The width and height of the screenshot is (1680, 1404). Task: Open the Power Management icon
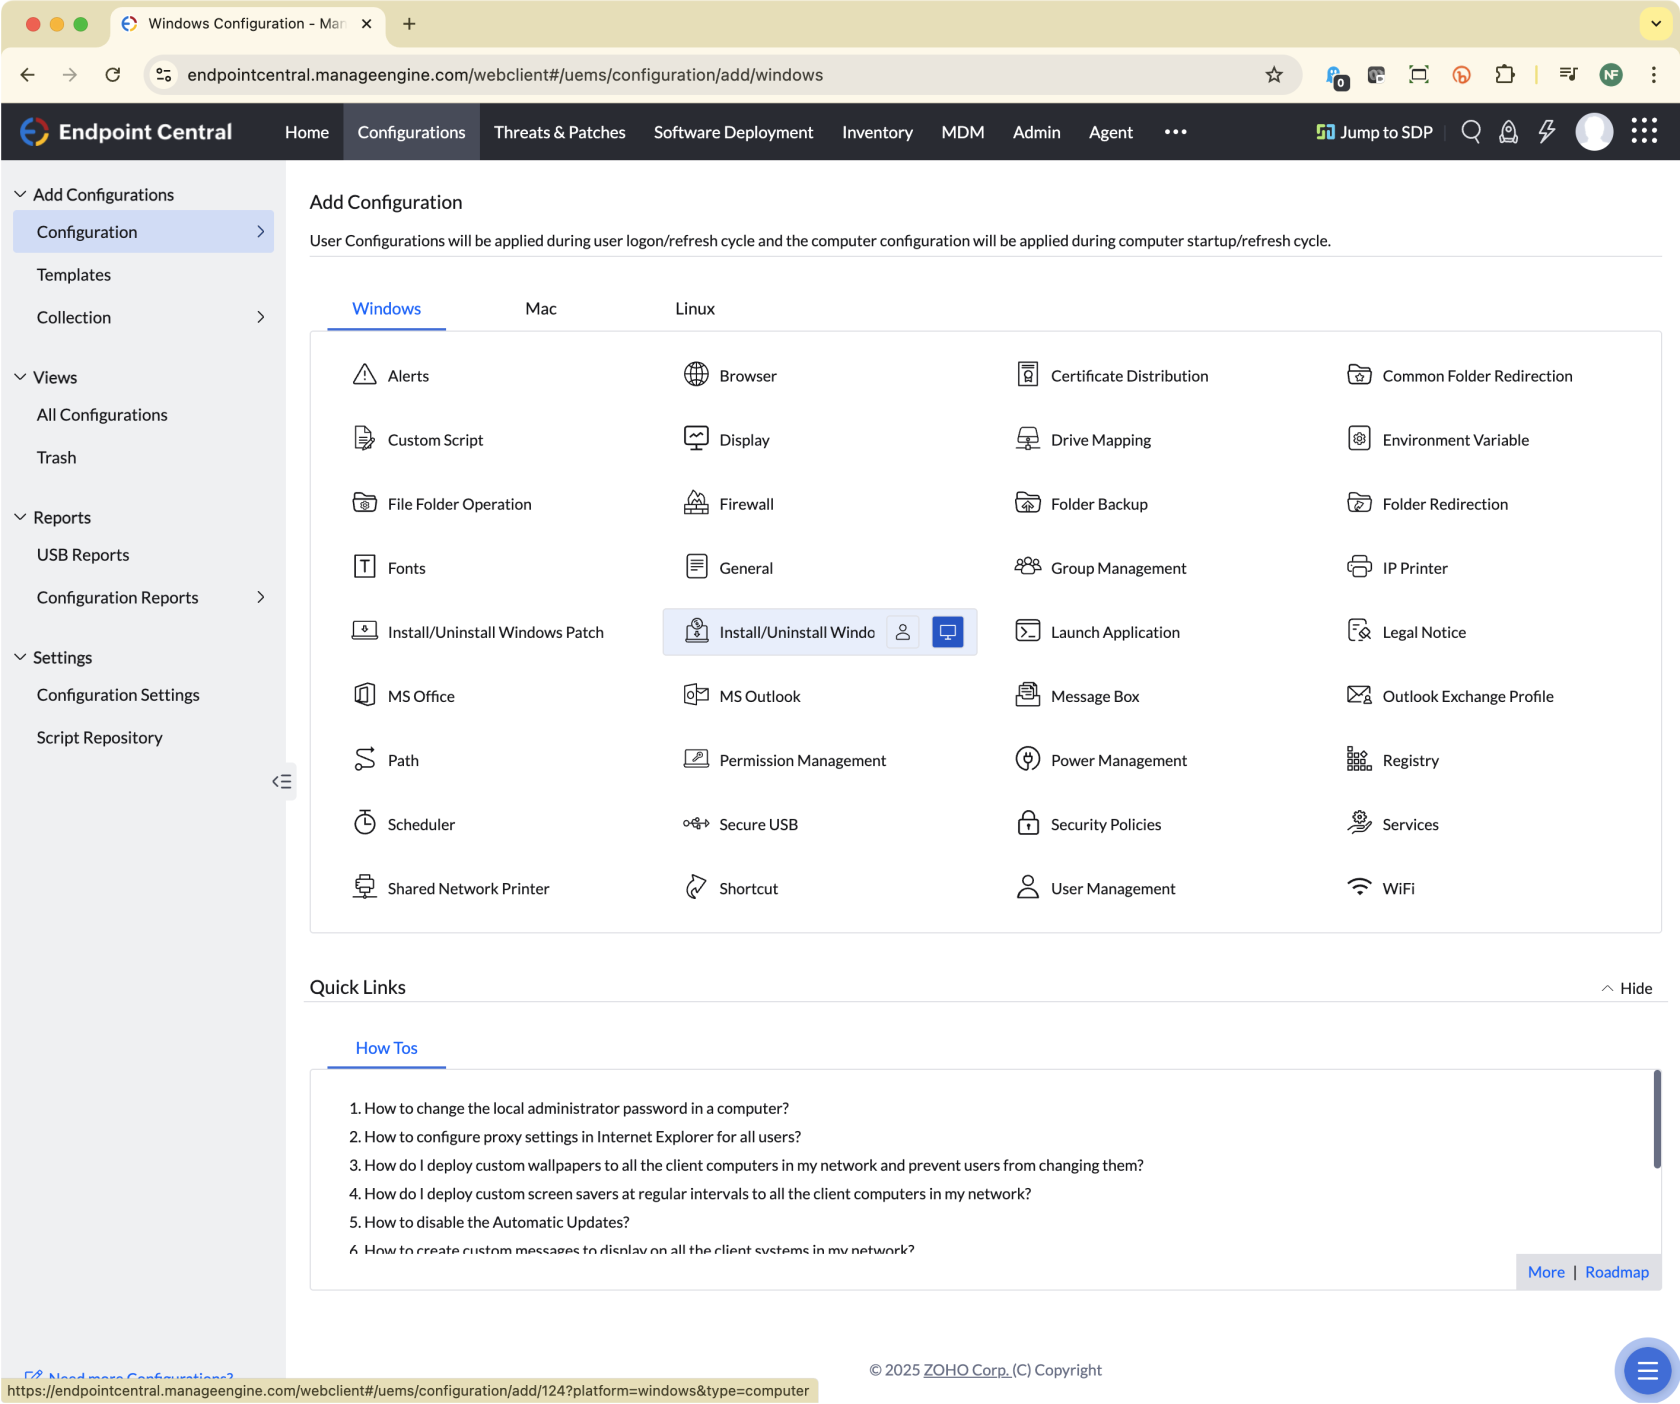1028,759
